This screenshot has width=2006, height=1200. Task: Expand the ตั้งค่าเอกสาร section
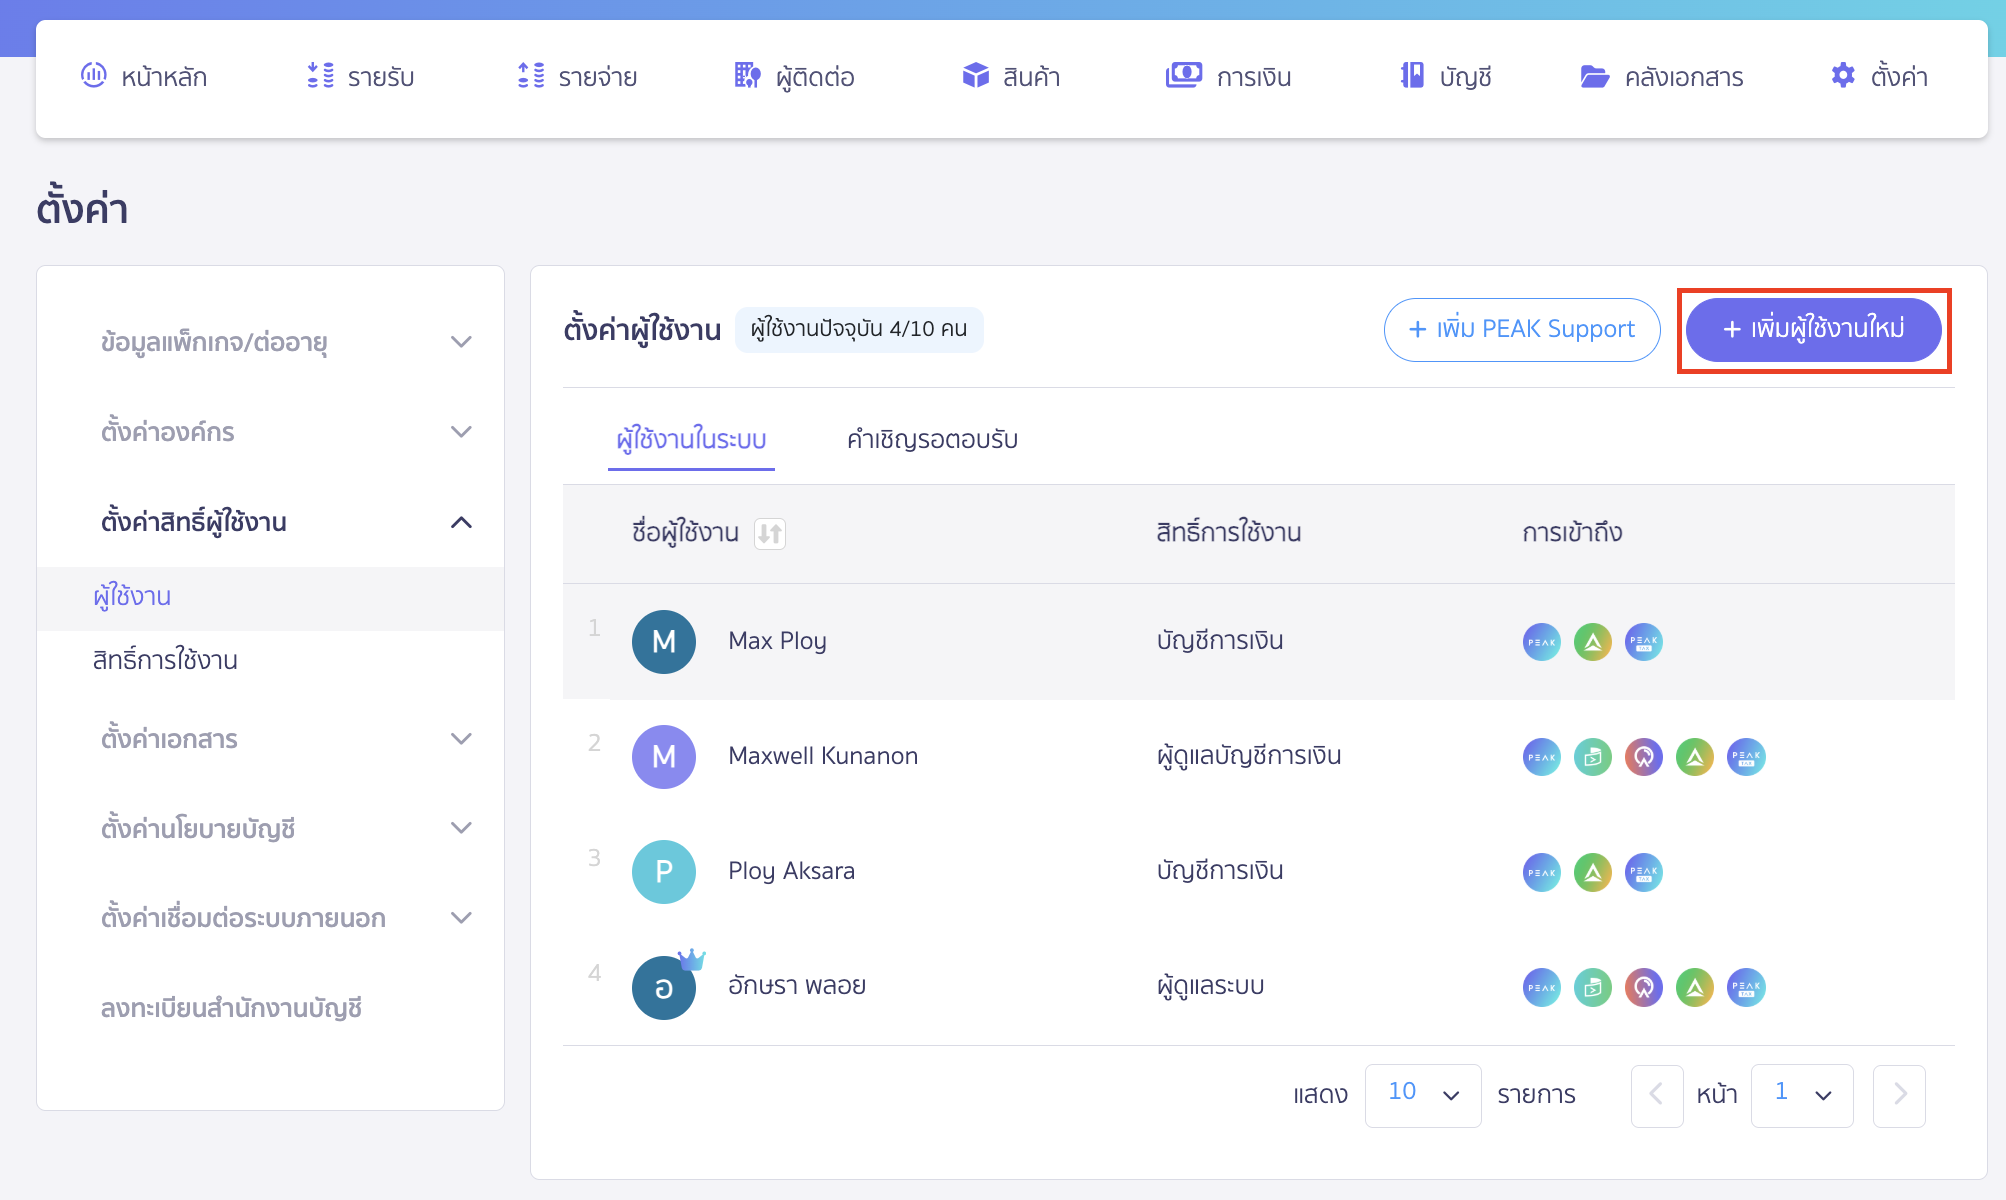(x=461, y=739)
